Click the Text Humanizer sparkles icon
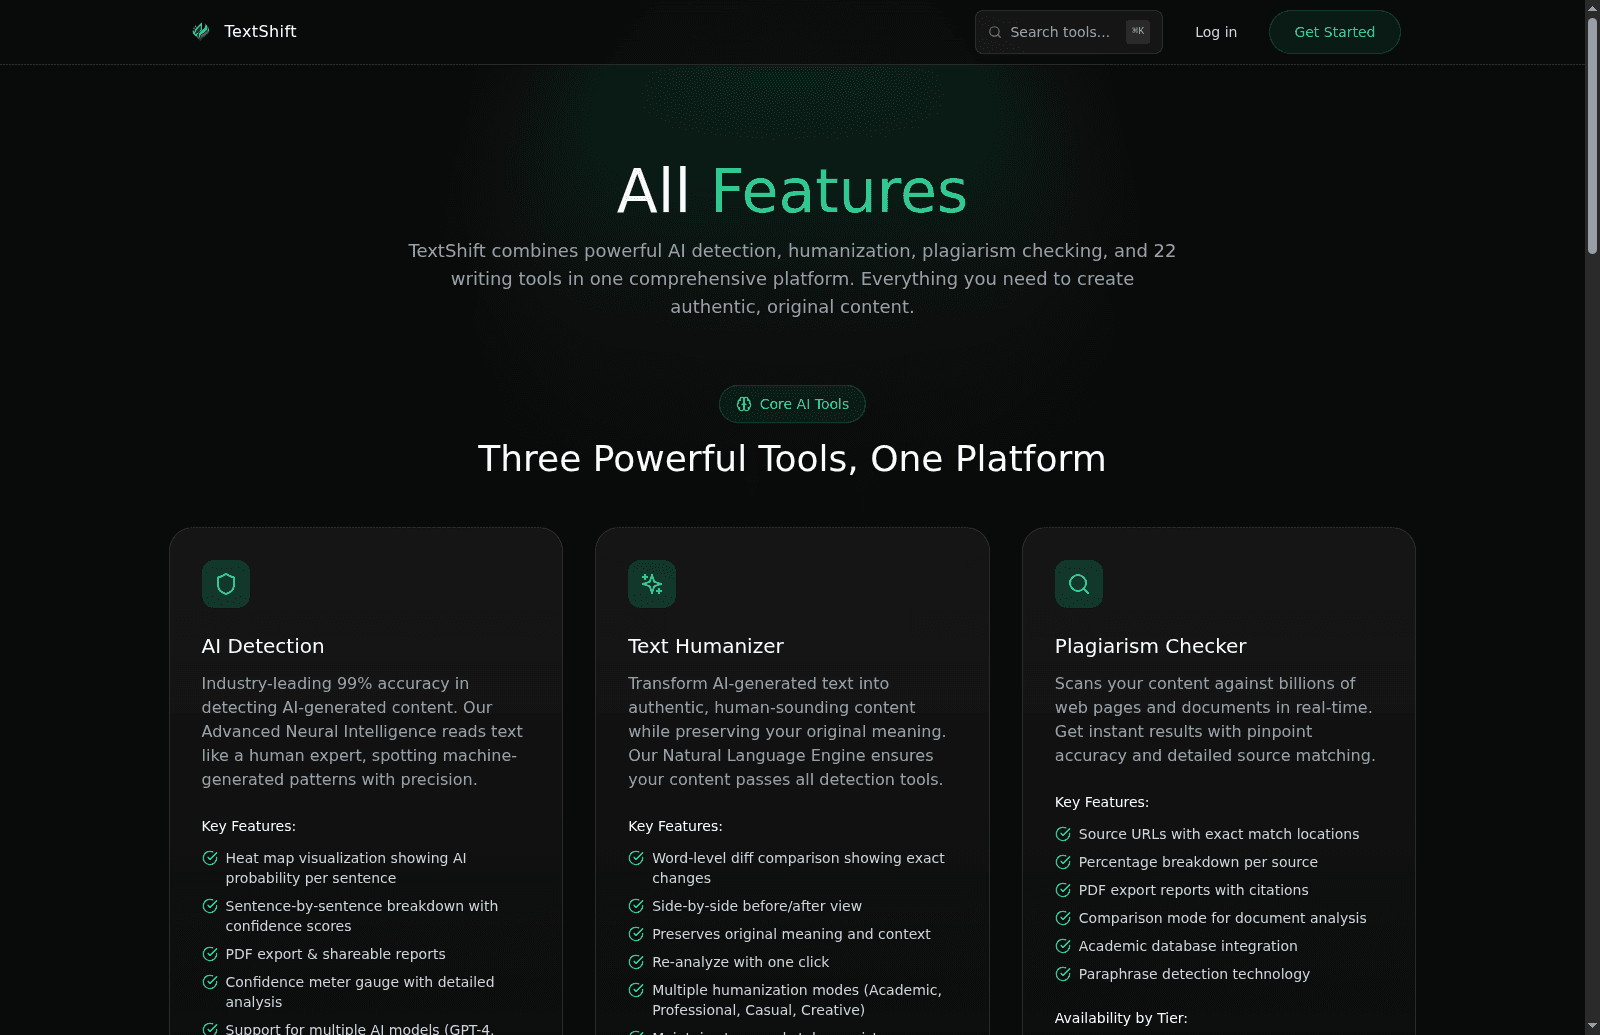The height and width of the screenshot is (1035, 1600). (652, 584)
